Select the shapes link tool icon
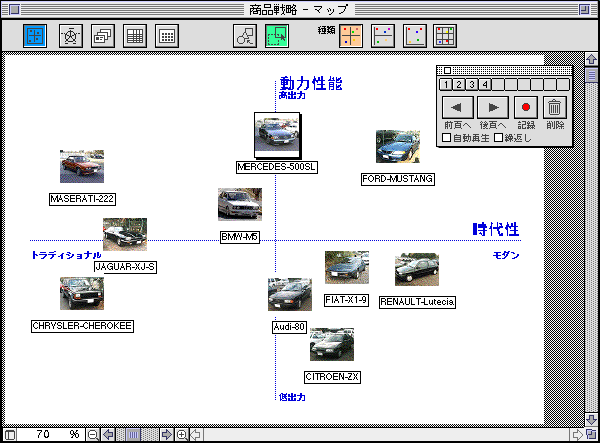The width and height of the screenshot is (600, 443). (x=245, y=36)
